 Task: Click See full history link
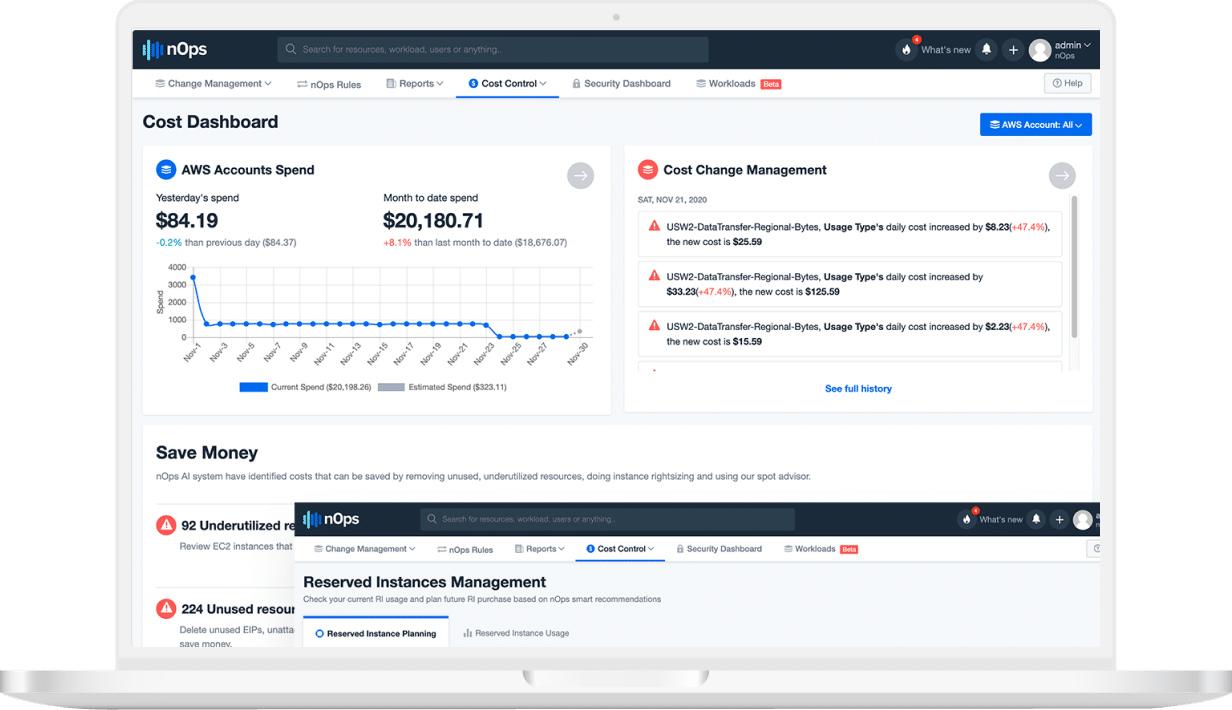point(858,389)
